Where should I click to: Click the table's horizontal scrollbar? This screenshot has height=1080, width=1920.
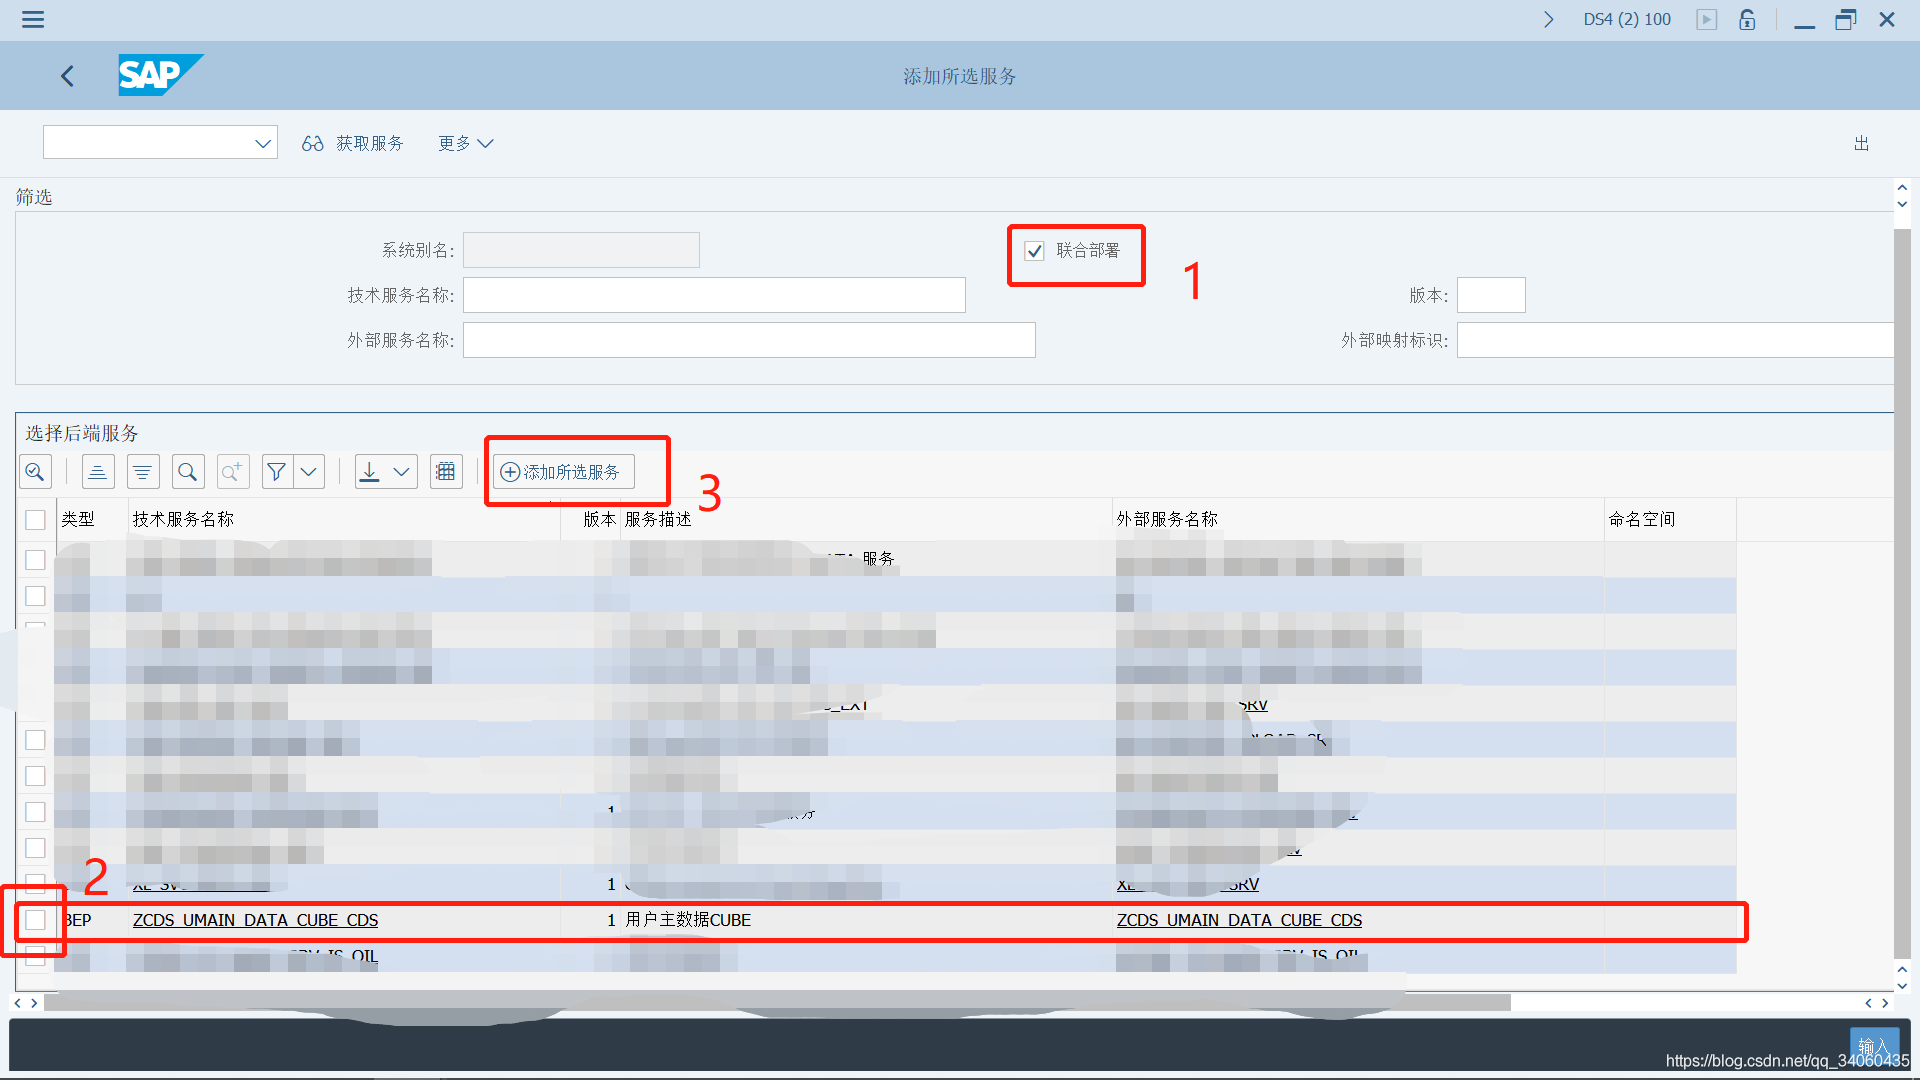[777, 1003]
